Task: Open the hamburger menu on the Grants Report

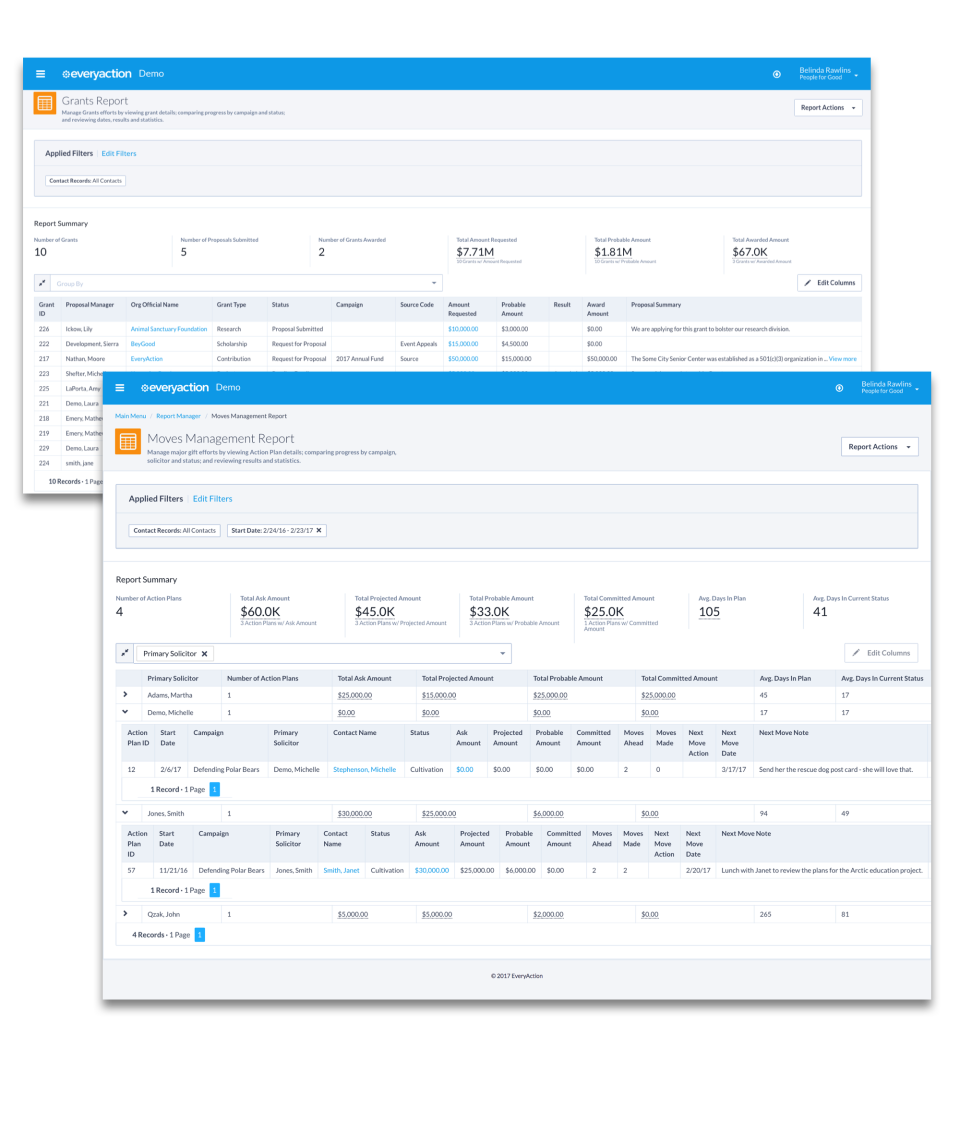Action: coord(40,72)
